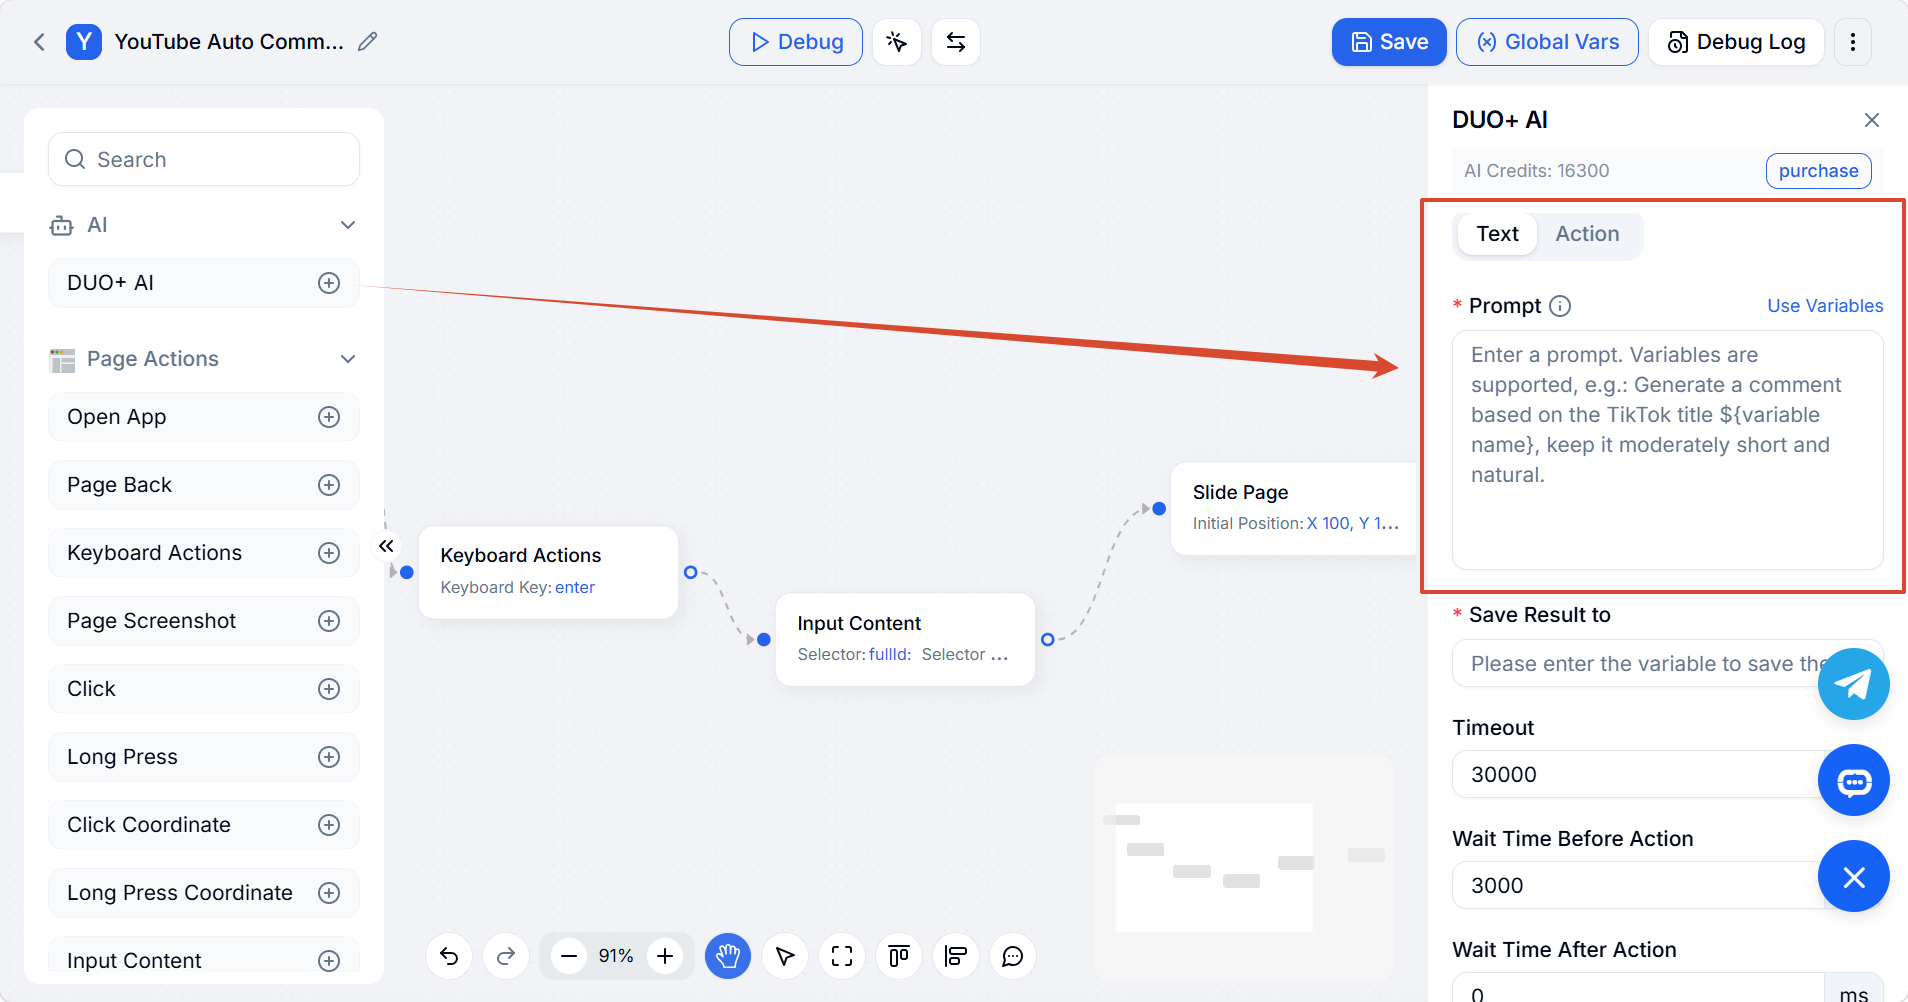Undo the last canvas change
Viewport: 1908px width, 1002px height.
[x=449, y=957]
